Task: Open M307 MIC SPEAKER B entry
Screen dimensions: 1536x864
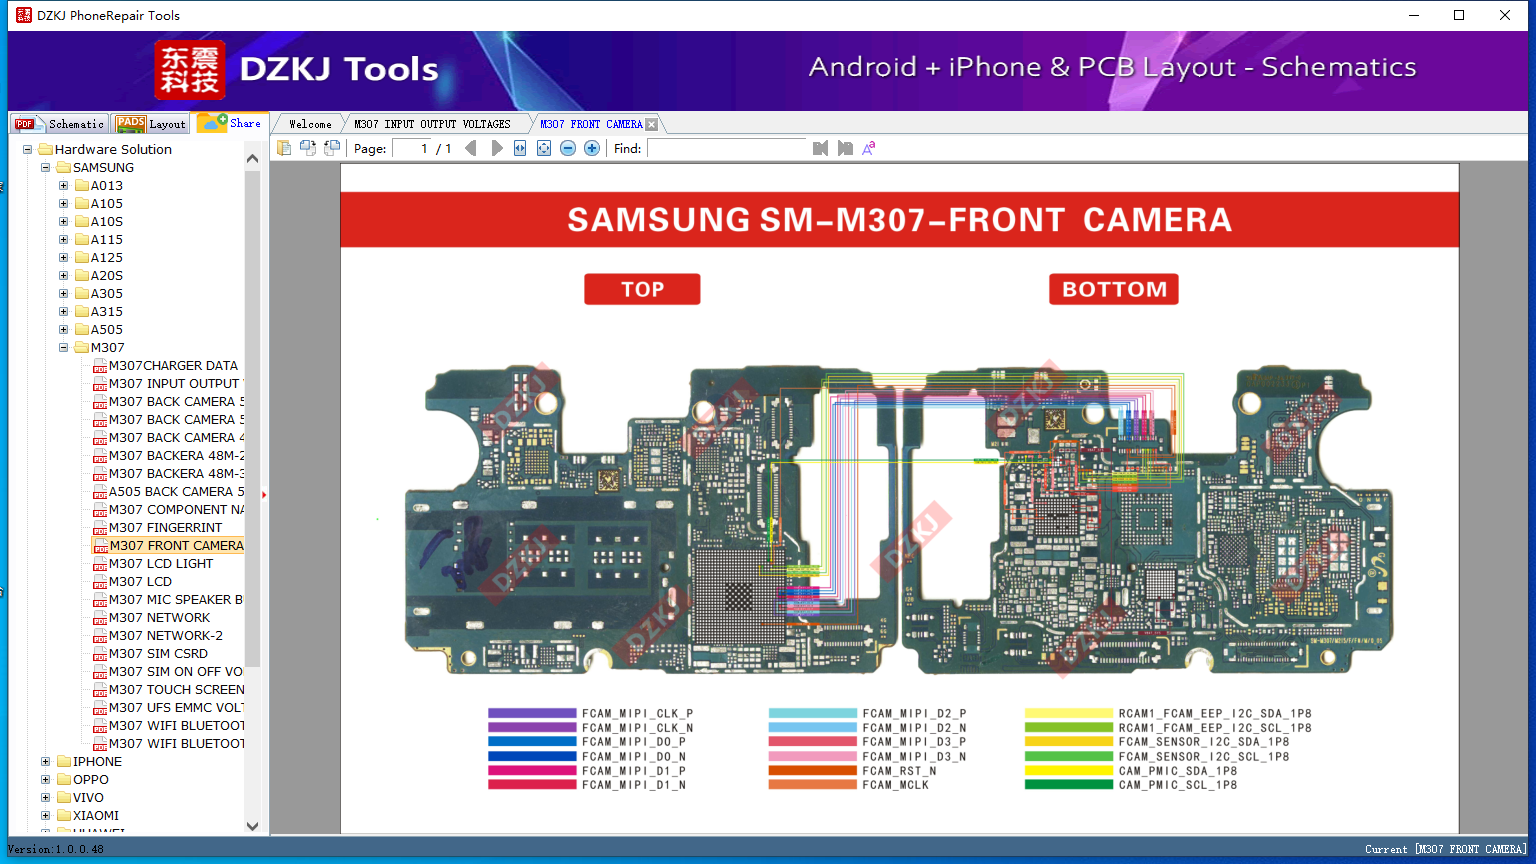Action: click(x=176, y=600)
